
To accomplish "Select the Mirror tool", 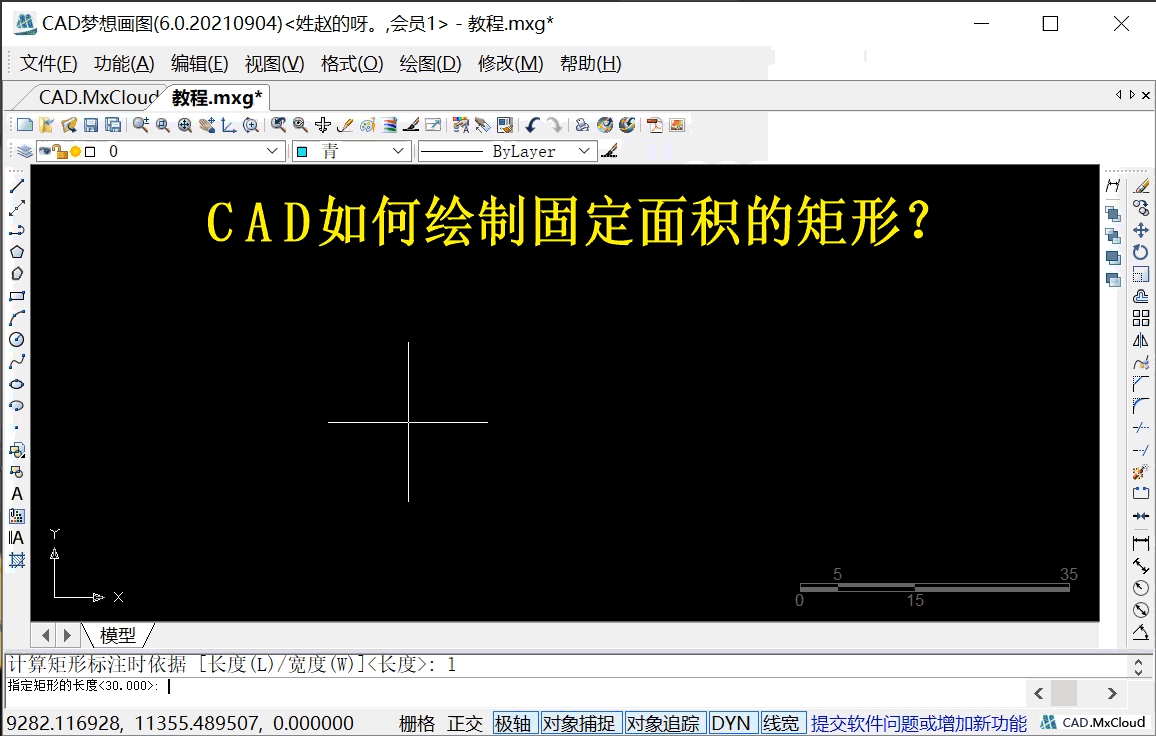I will 1141,340.
